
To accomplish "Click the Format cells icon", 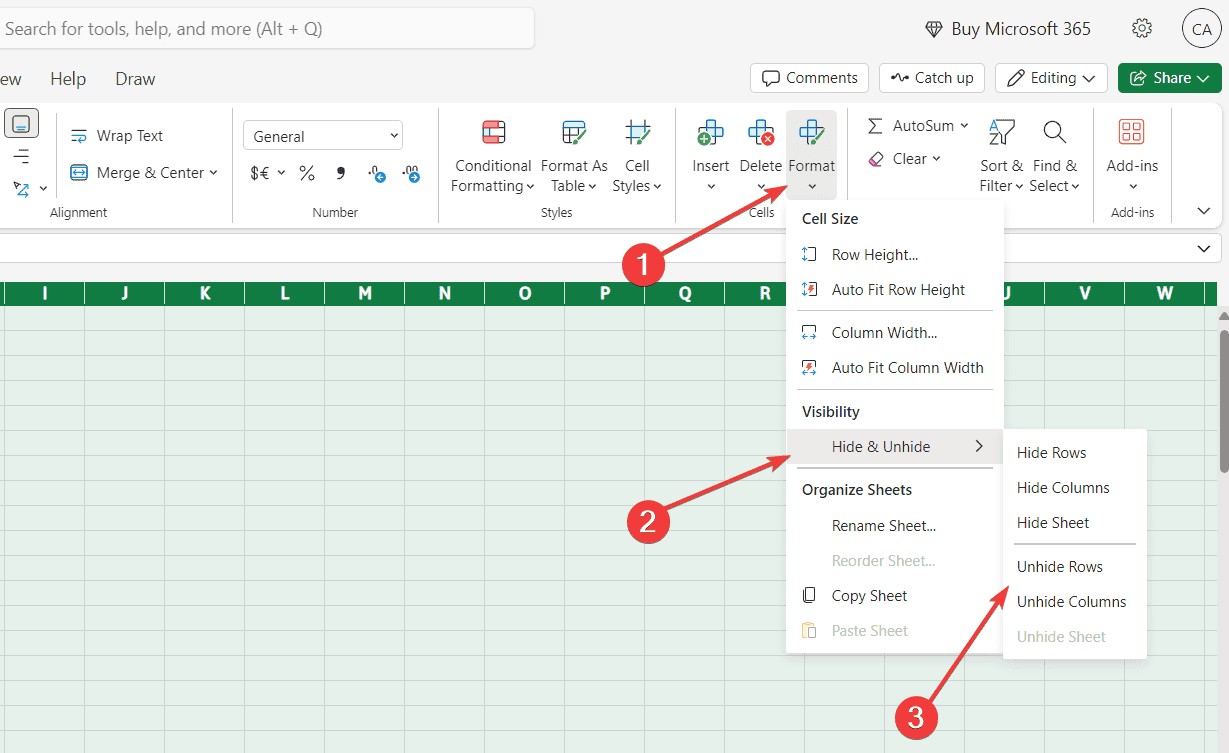I will (x=811, y=132).
